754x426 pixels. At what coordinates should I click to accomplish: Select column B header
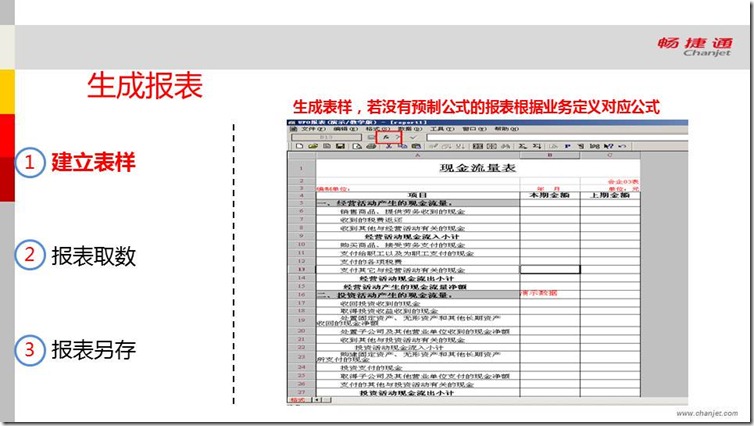click(550, 155)
